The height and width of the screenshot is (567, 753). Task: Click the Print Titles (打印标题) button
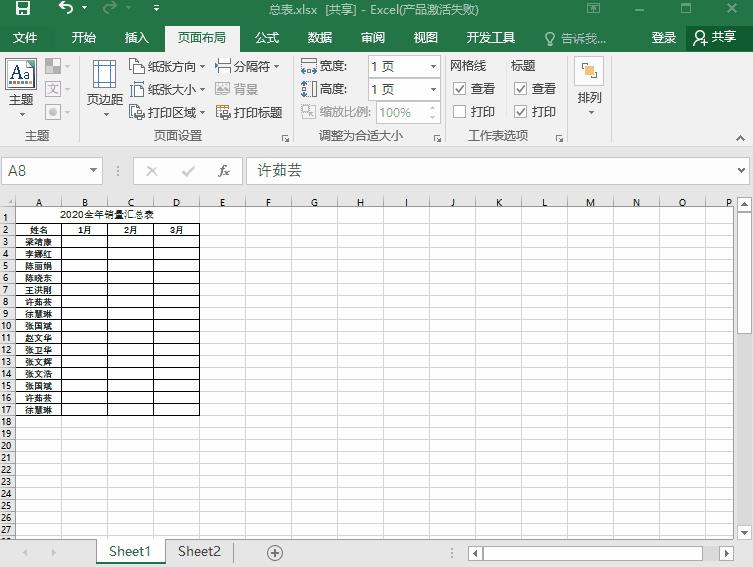point(249,112)
